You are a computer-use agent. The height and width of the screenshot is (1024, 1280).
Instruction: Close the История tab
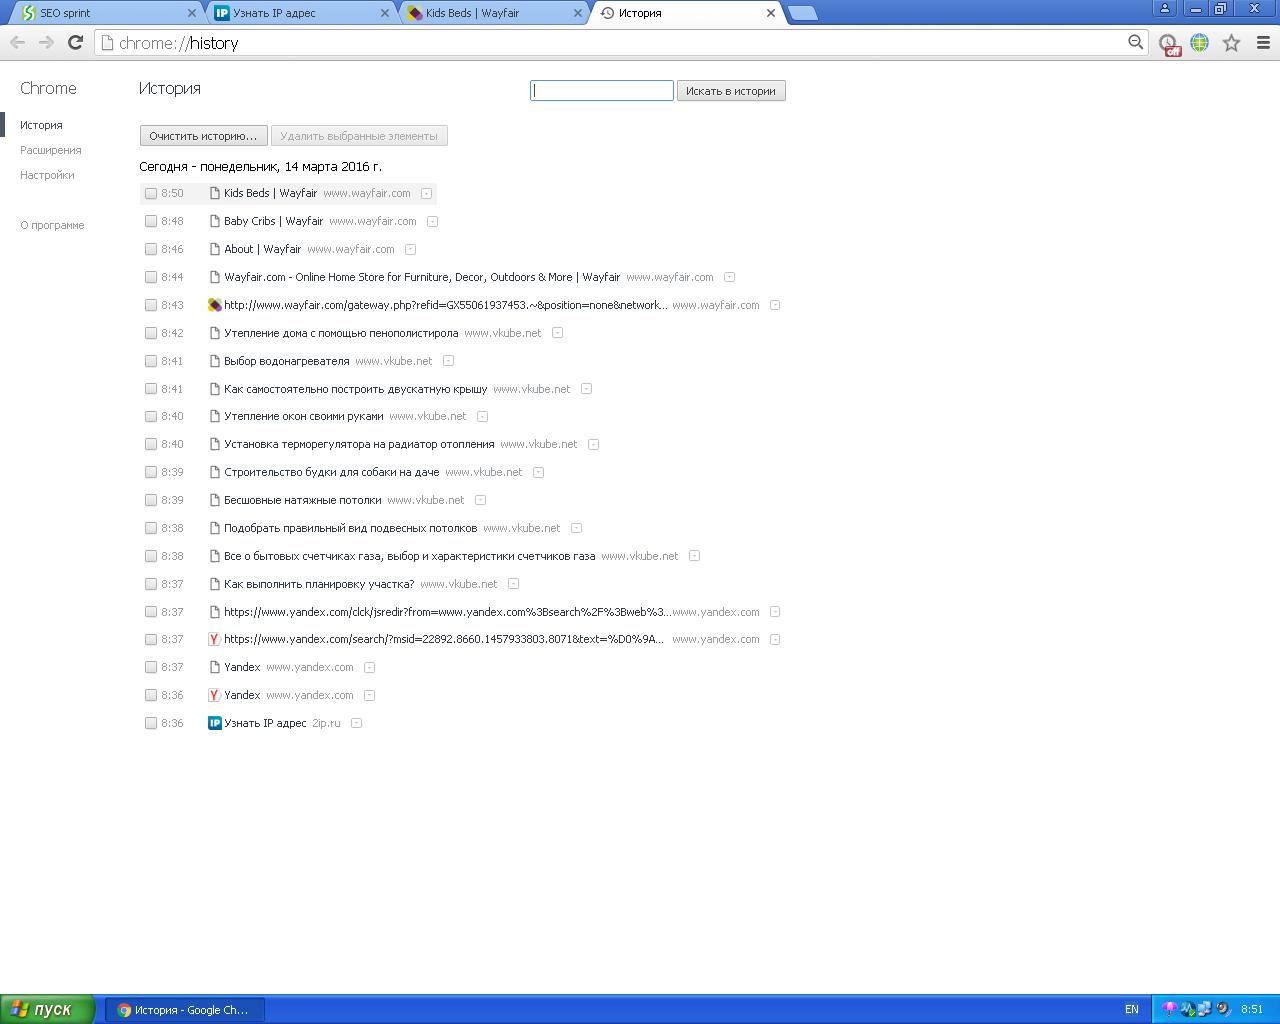coord(770,13)
